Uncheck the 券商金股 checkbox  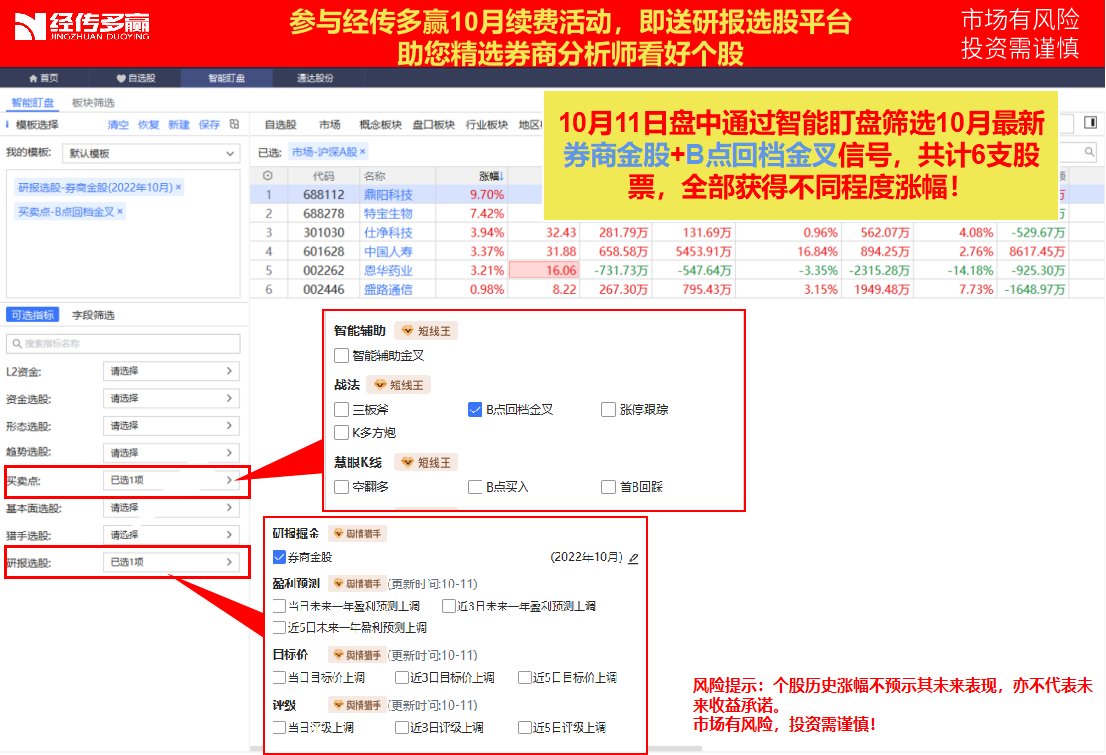point(279,557)
